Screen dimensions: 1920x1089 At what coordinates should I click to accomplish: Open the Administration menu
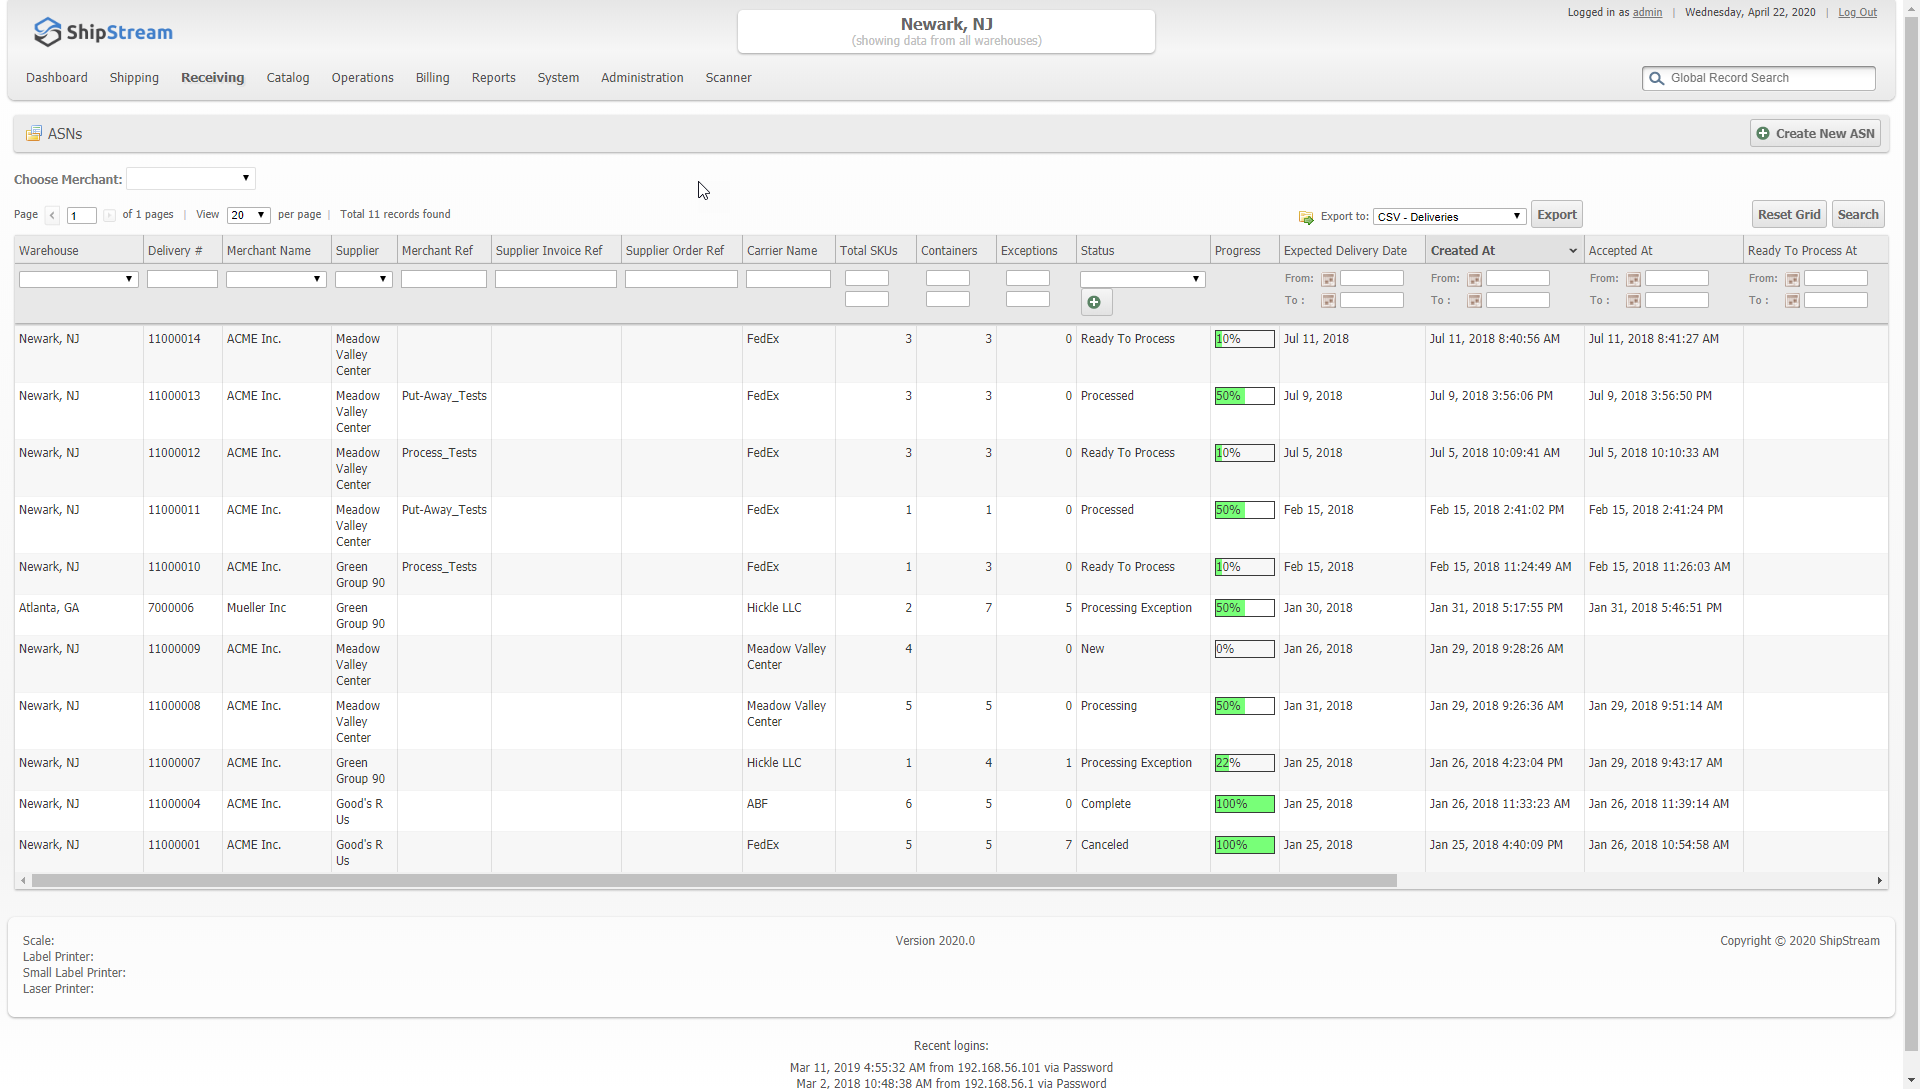coord(642,78)
